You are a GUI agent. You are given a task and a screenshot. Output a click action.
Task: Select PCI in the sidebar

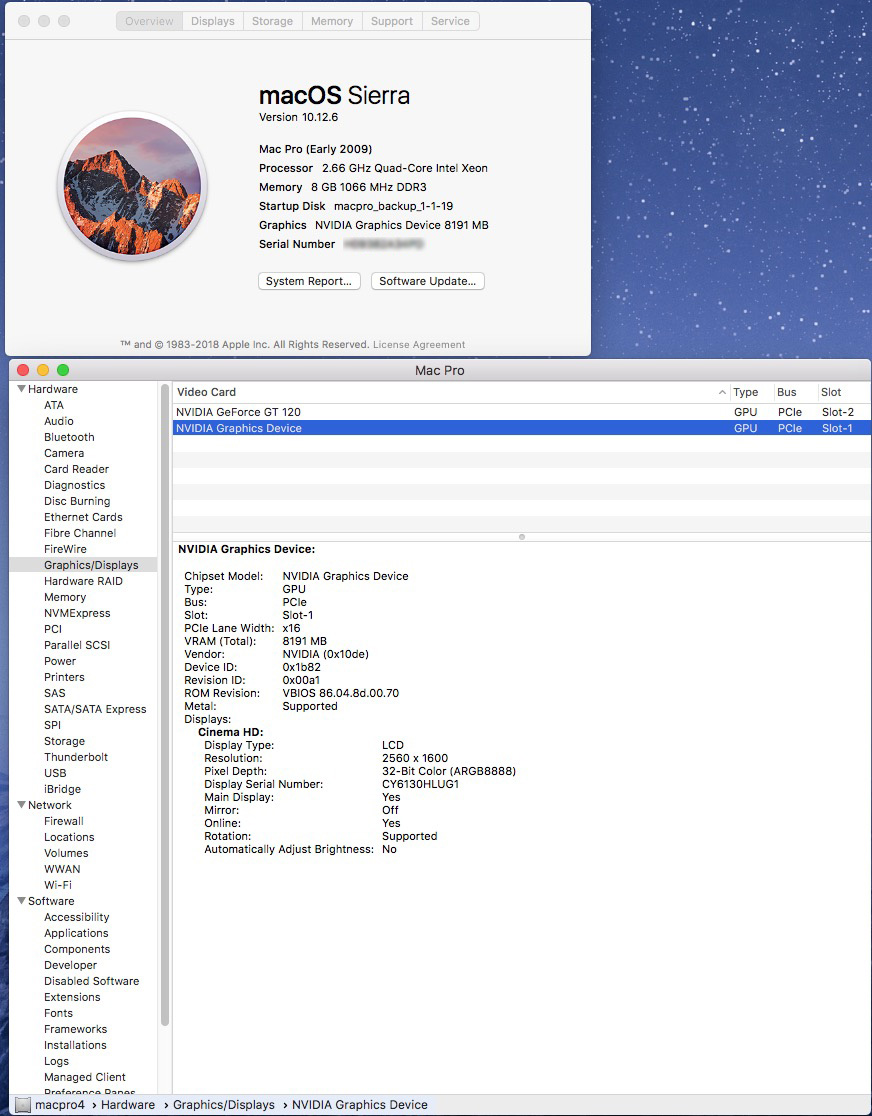(x=53, y=629)
